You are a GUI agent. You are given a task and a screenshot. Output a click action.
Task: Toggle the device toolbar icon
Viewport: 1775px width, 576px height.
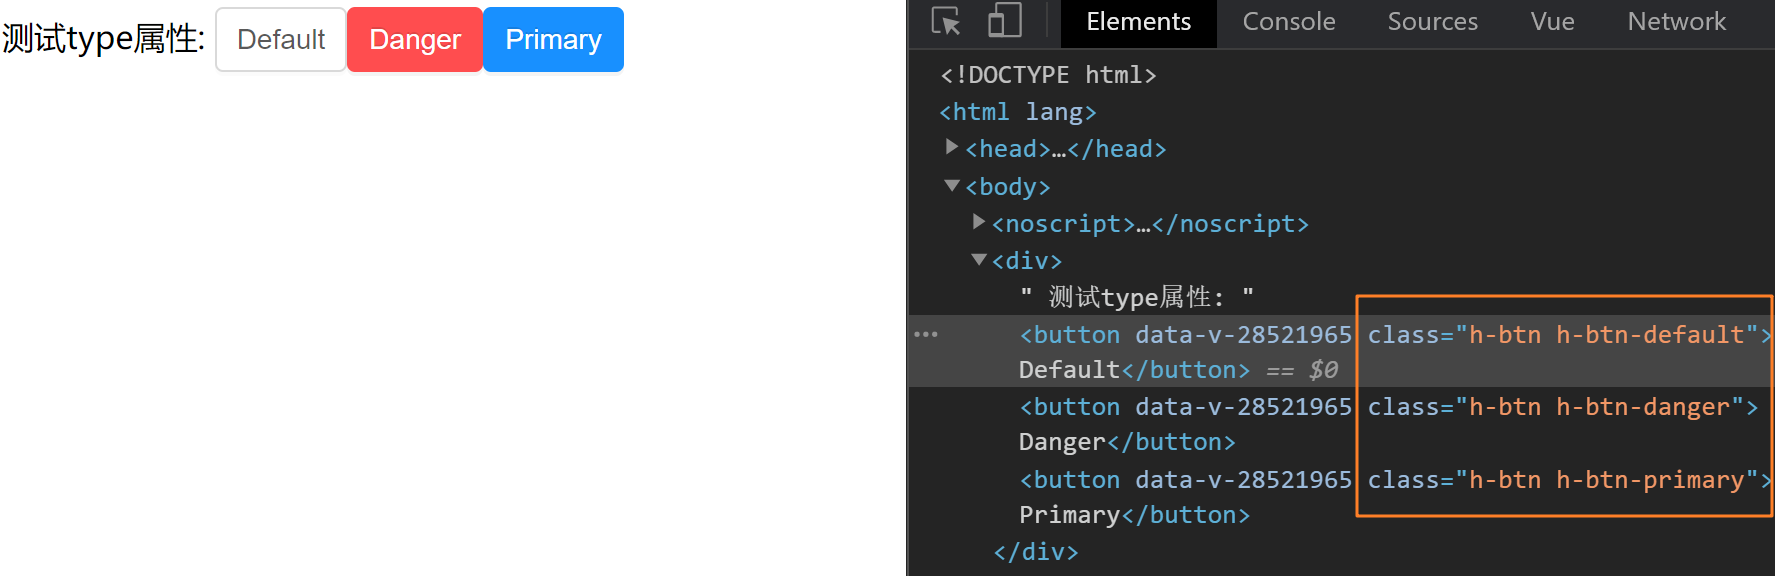(1004, 22)
